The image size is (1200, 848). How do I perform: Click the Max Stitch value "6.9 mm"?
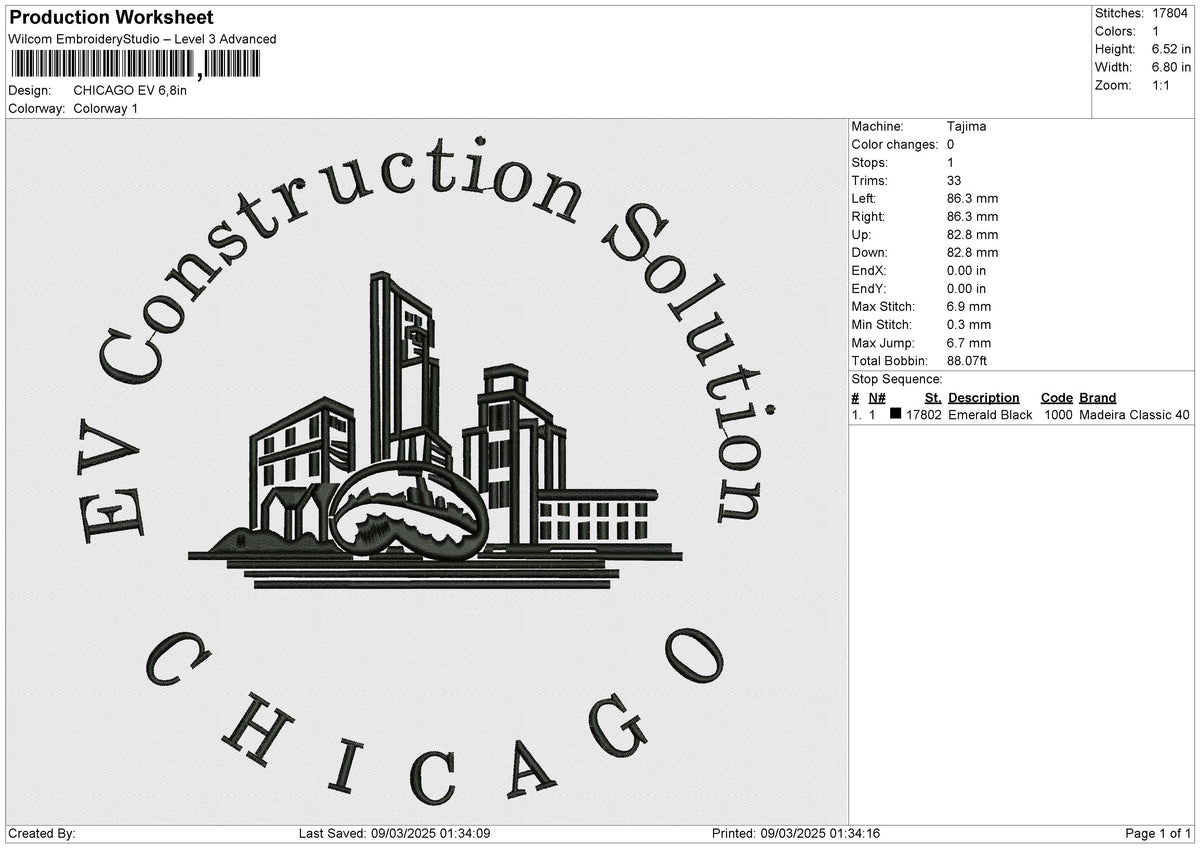(969, 307)
